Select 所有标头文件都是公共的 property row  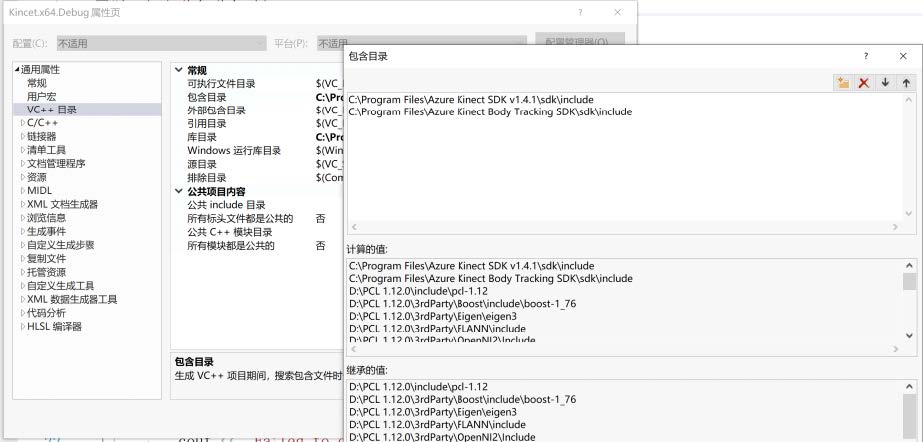point(259,218)
